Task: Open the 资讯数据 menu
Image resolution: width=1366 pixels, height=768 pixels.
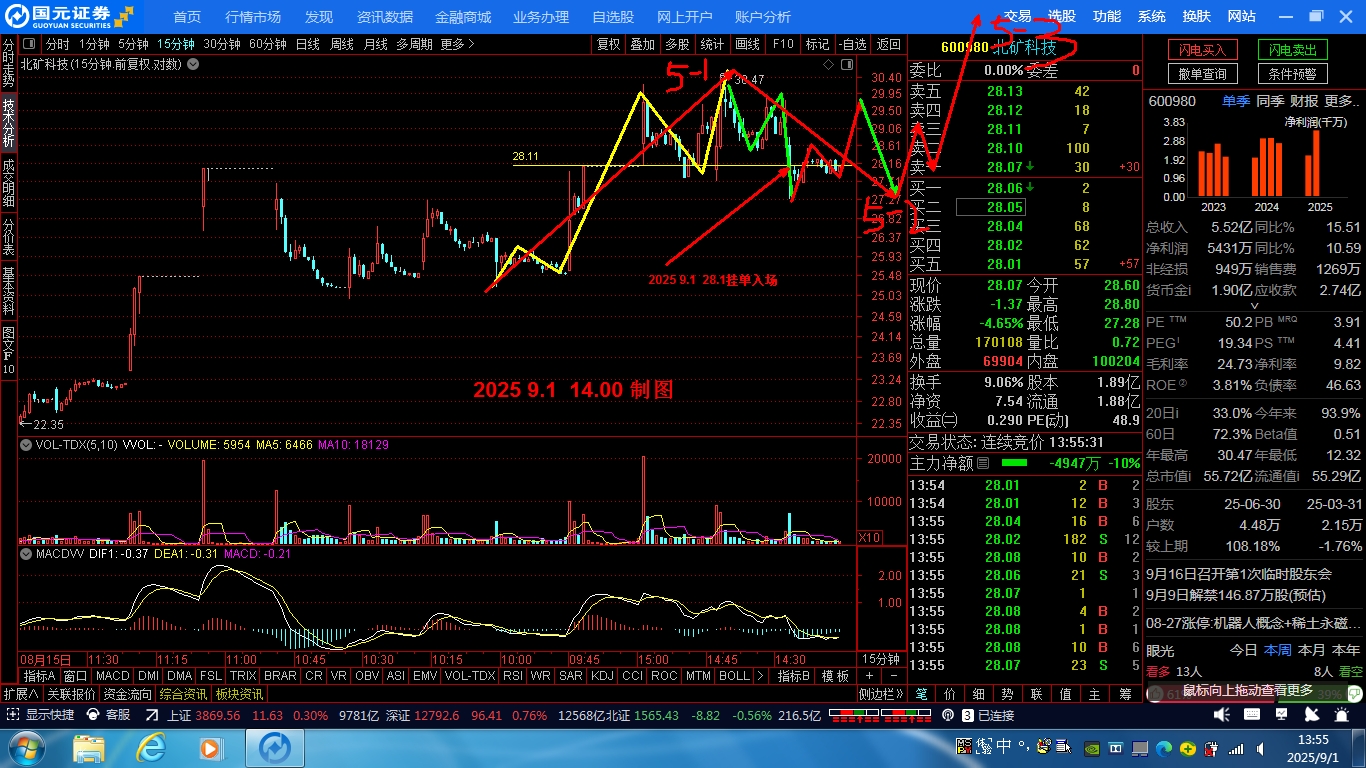Action: pyautogui.click(x=385, y=16)
